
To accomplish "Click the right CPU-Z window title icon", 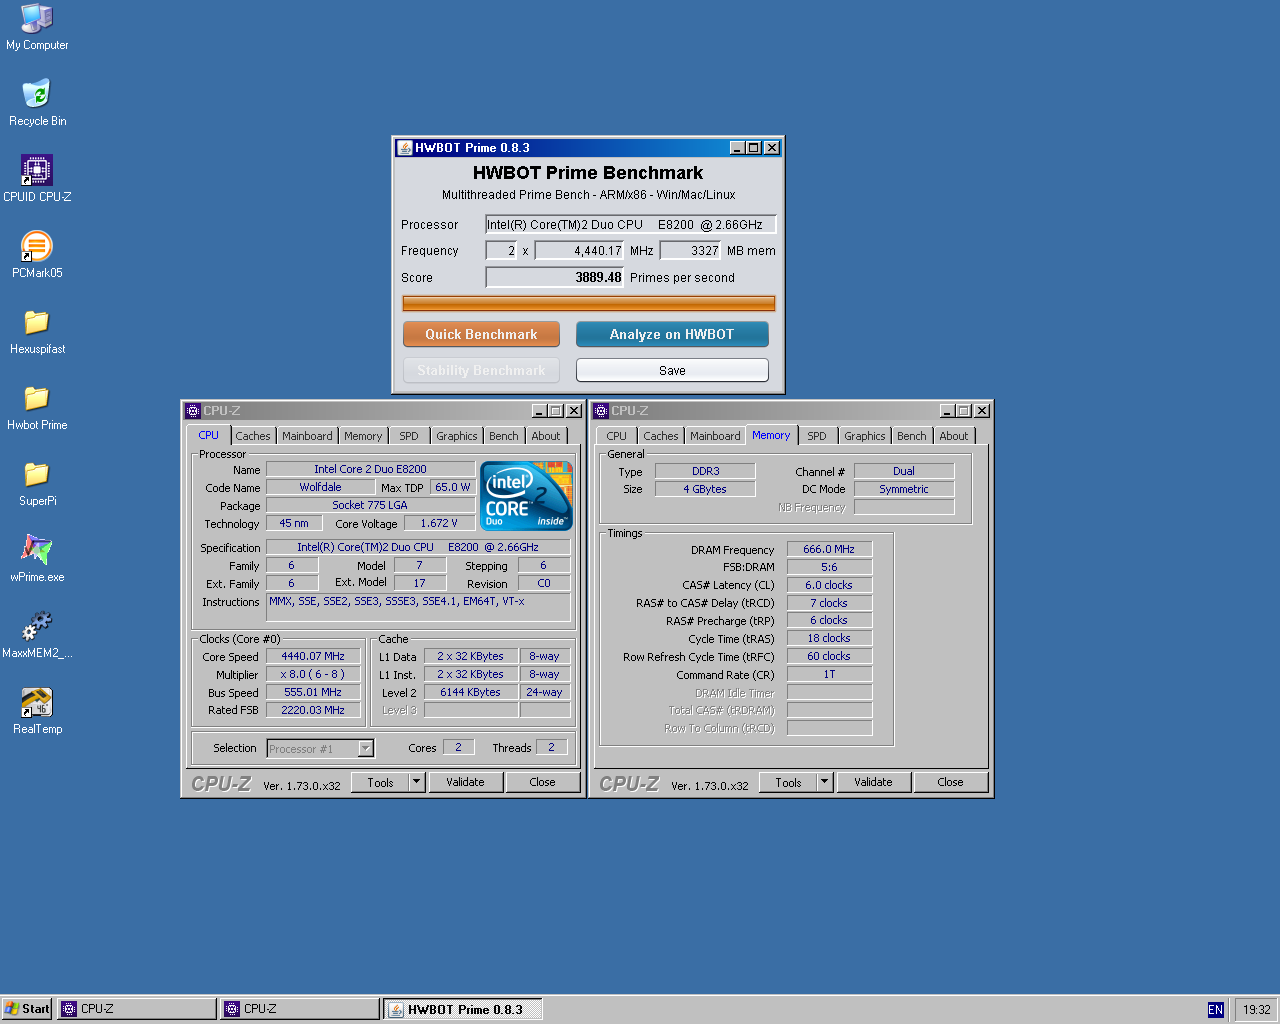I will (x=601, y=411).
